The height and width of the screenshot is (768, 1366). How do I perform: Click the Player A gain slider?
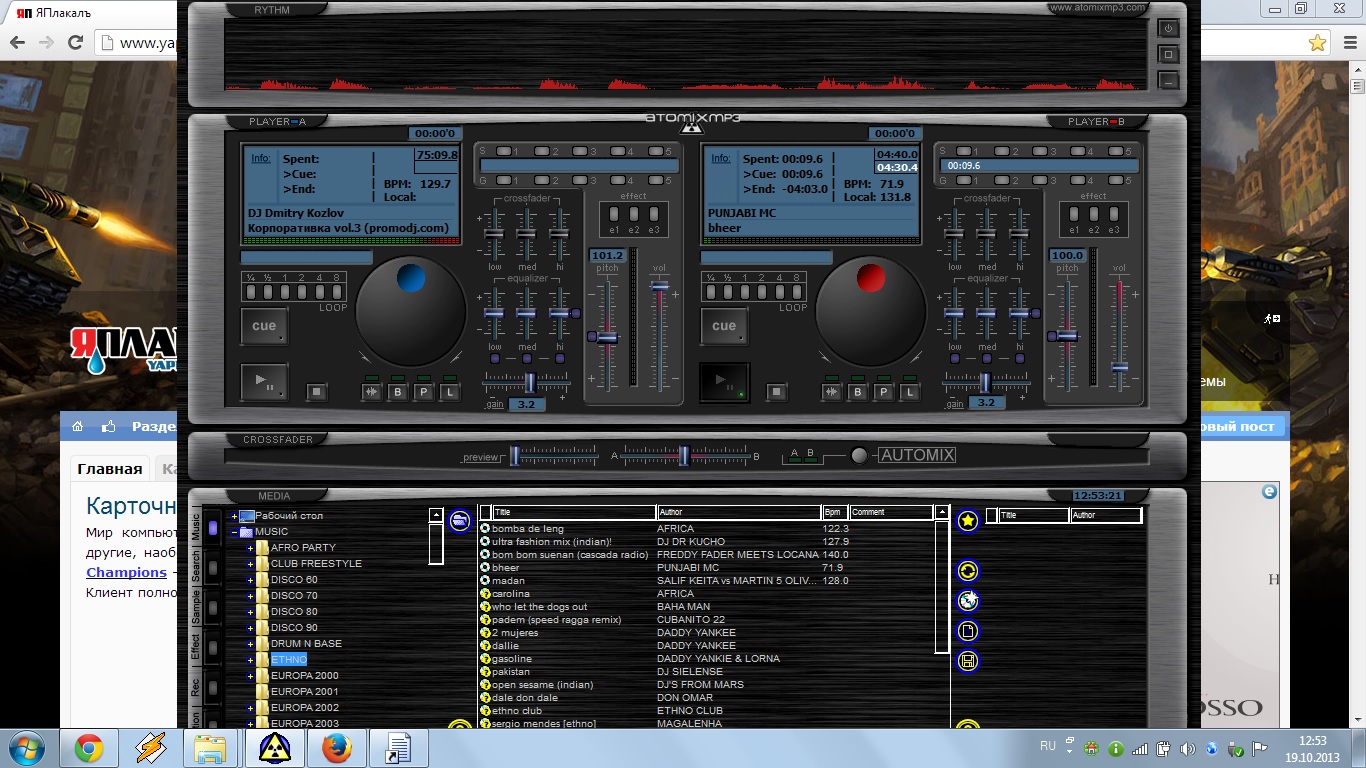(x=531, y=382)
